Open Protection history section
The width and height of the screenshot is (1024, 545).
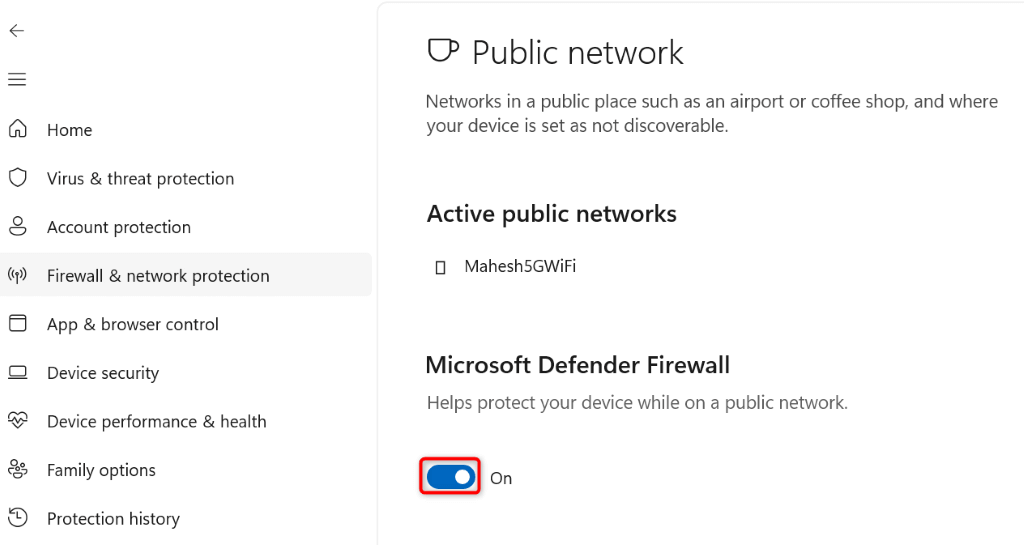pos(113,519)
